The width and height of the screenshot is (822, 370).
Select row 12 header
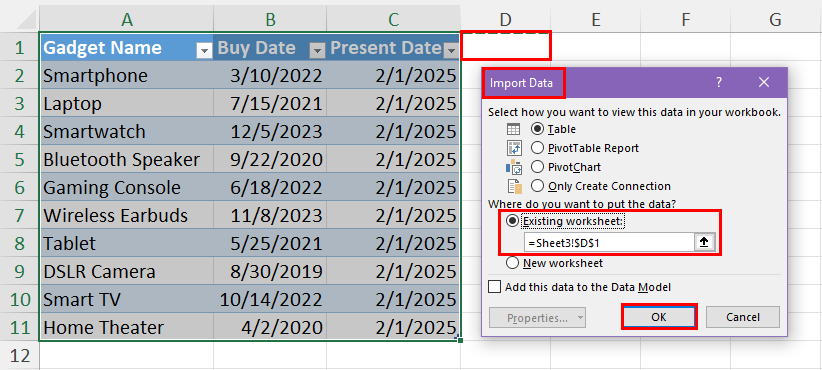click(19, 356)
